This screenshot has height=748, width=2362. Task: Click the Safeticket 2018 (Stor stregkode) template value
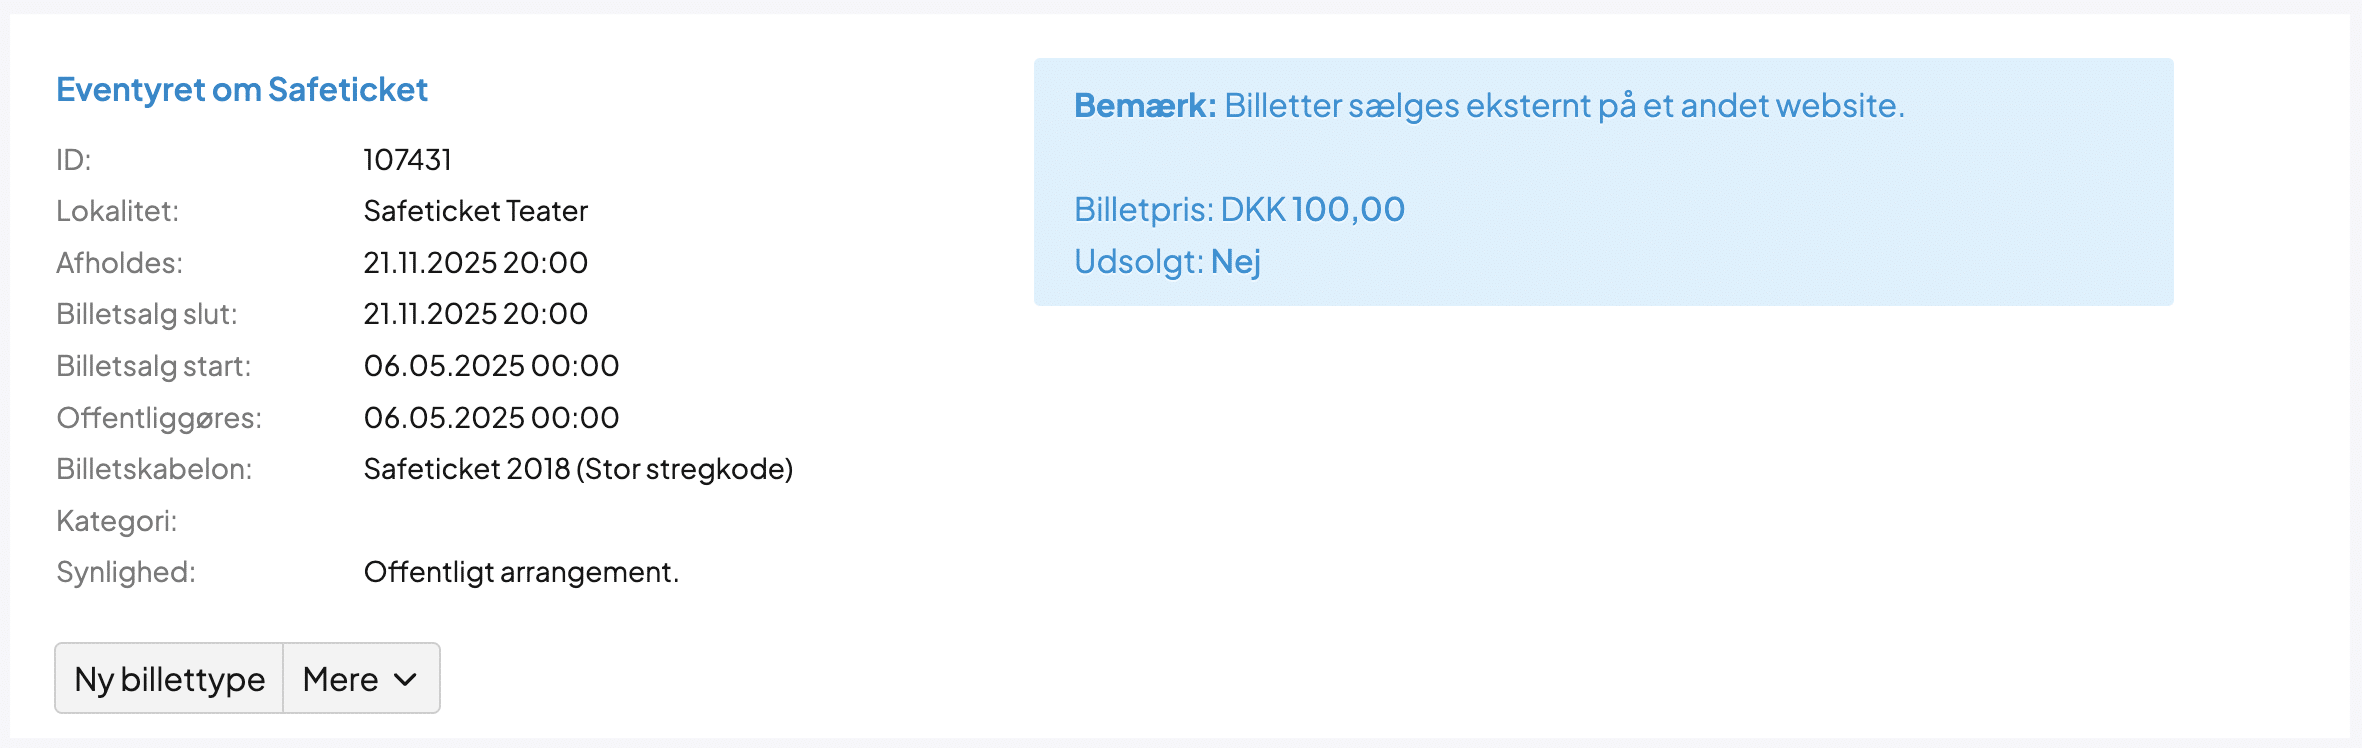tap(578, 469)
